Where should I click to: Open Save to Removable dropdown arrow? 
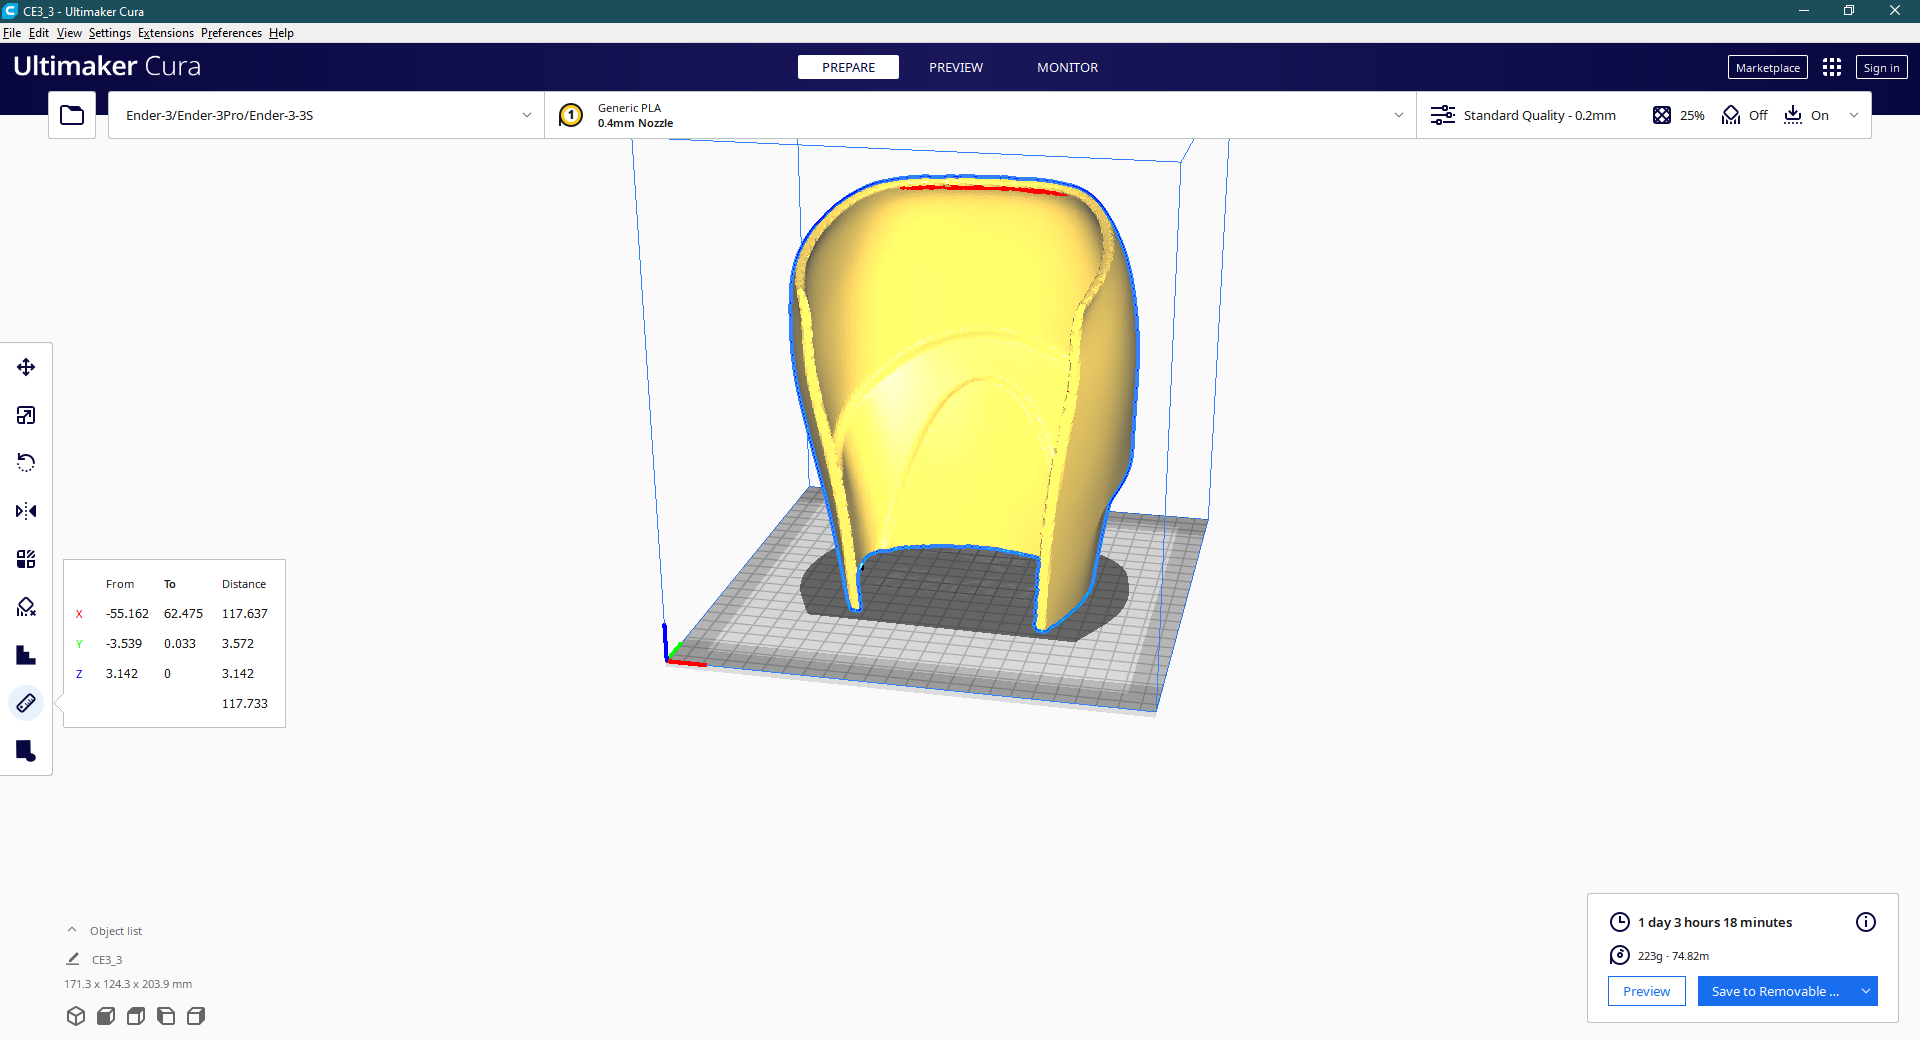coord(1866,991)
